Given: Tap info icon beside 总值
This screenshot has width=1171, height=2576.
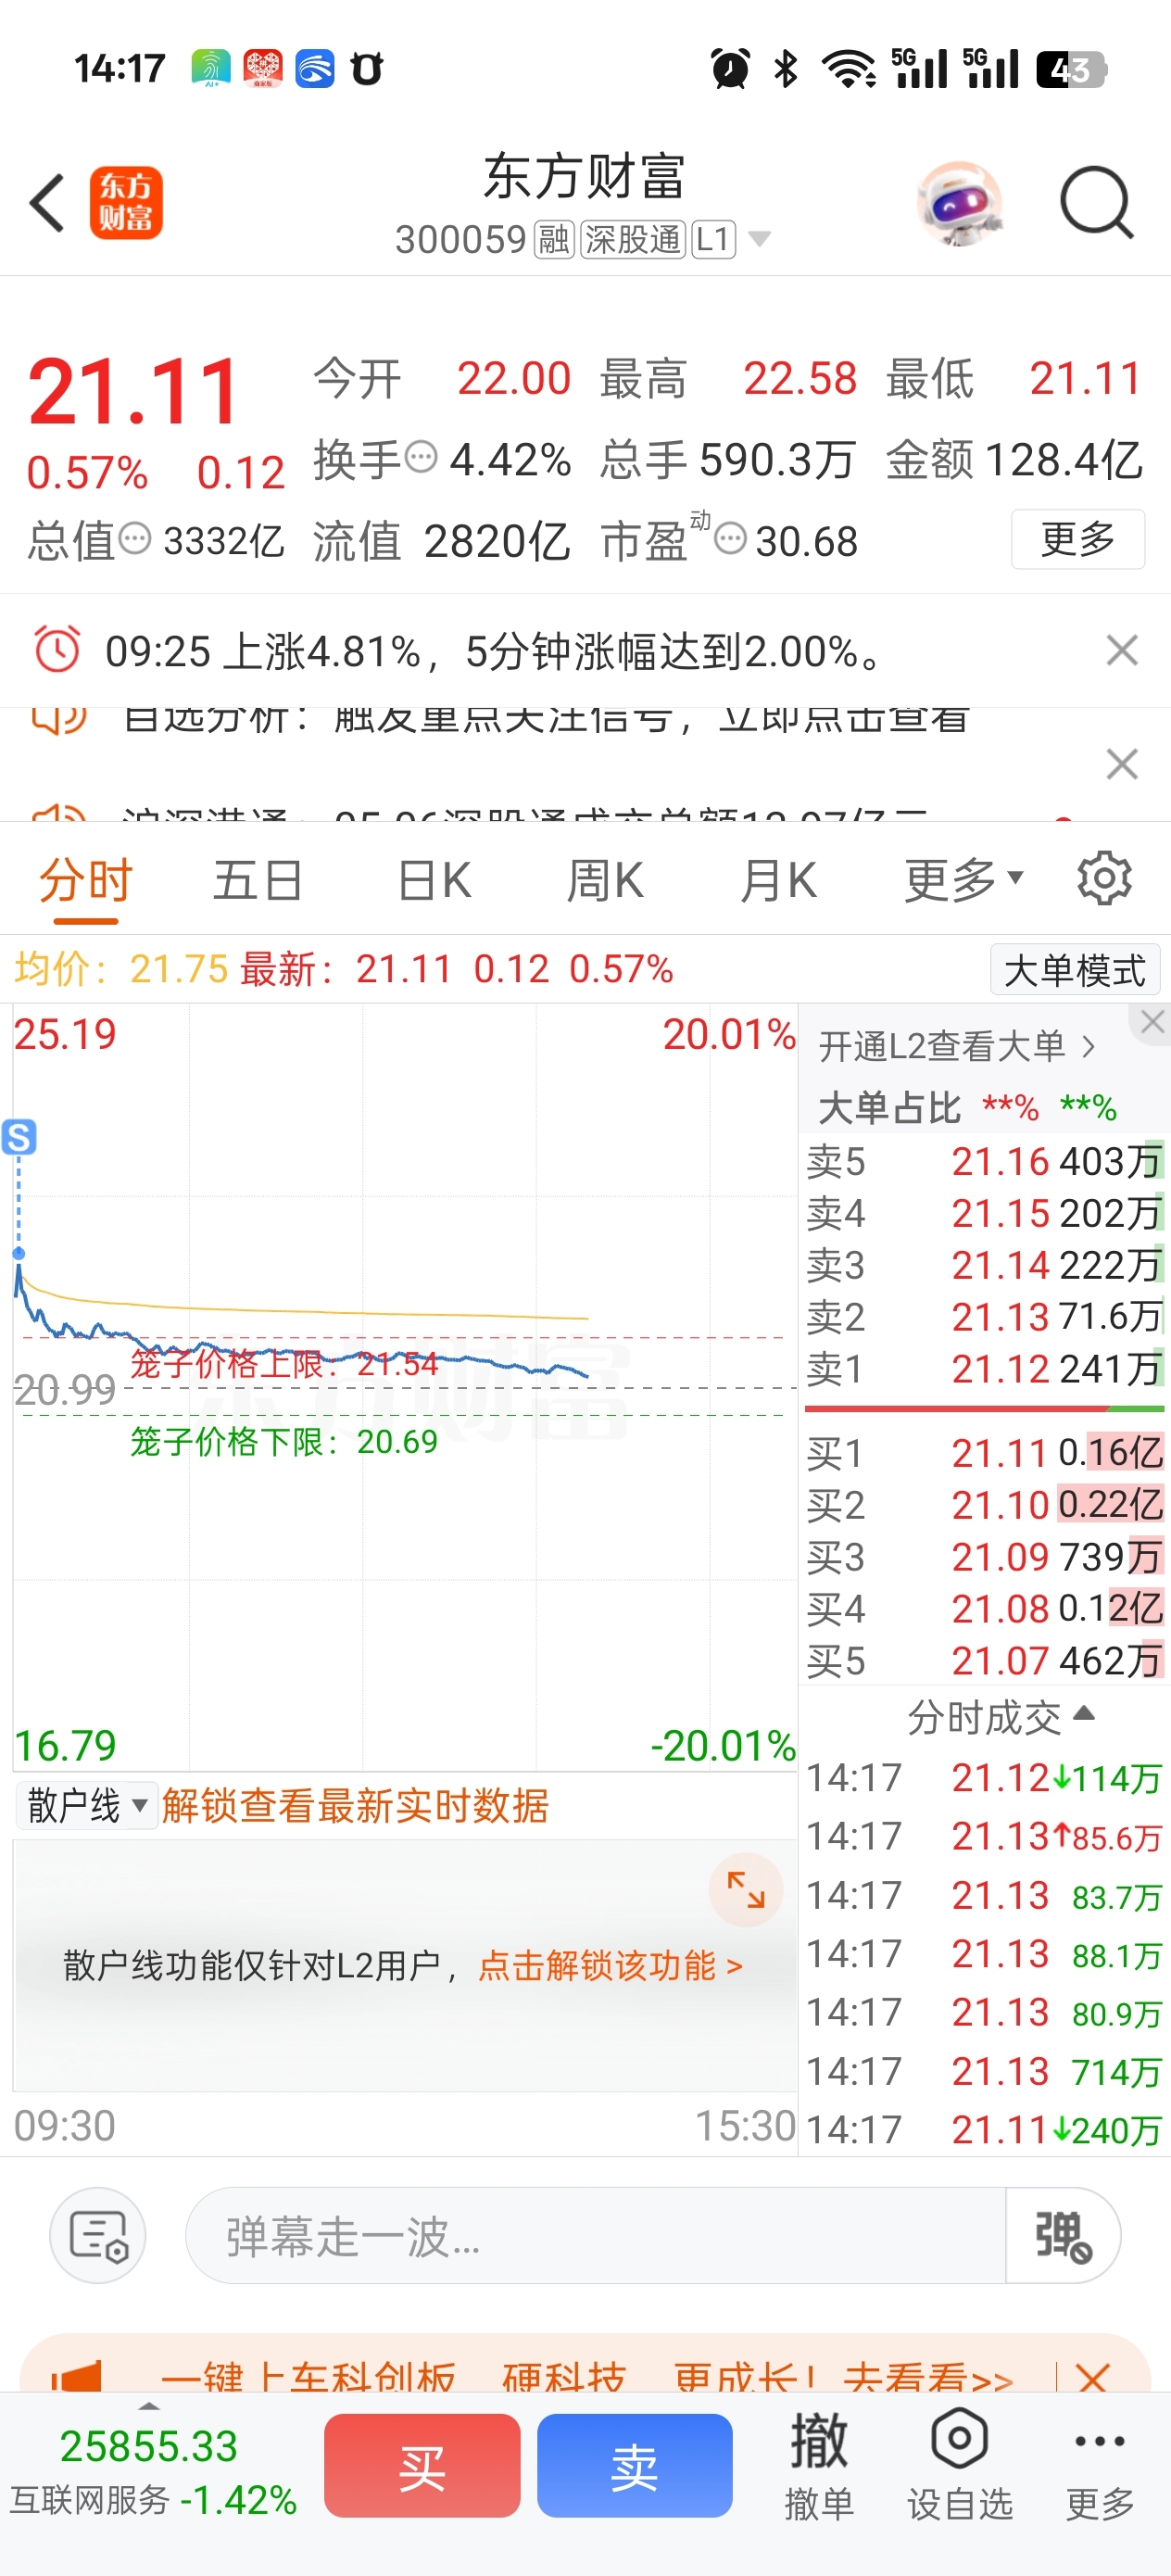Looking at the screenshot, I should 135,540.
